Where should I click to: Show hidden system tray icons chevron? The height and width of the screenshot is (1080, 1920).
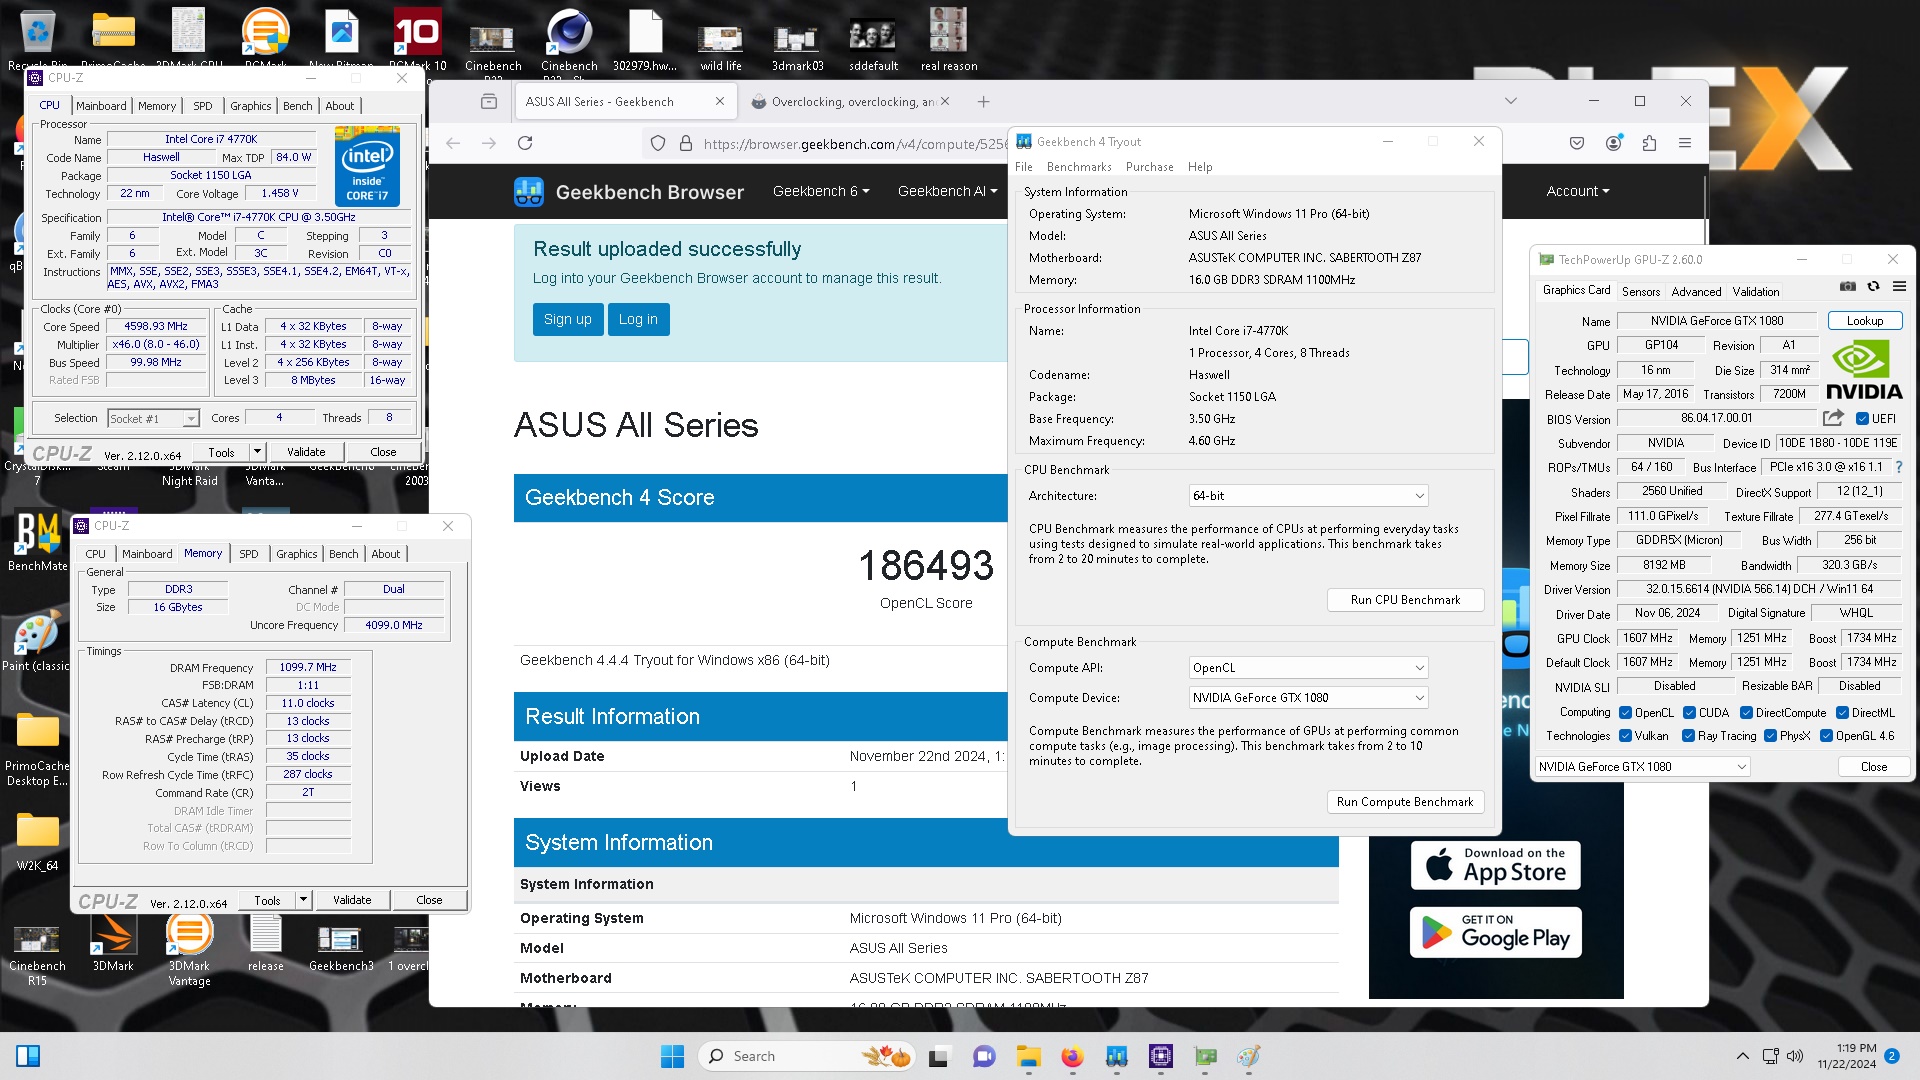point(1742,1056)
